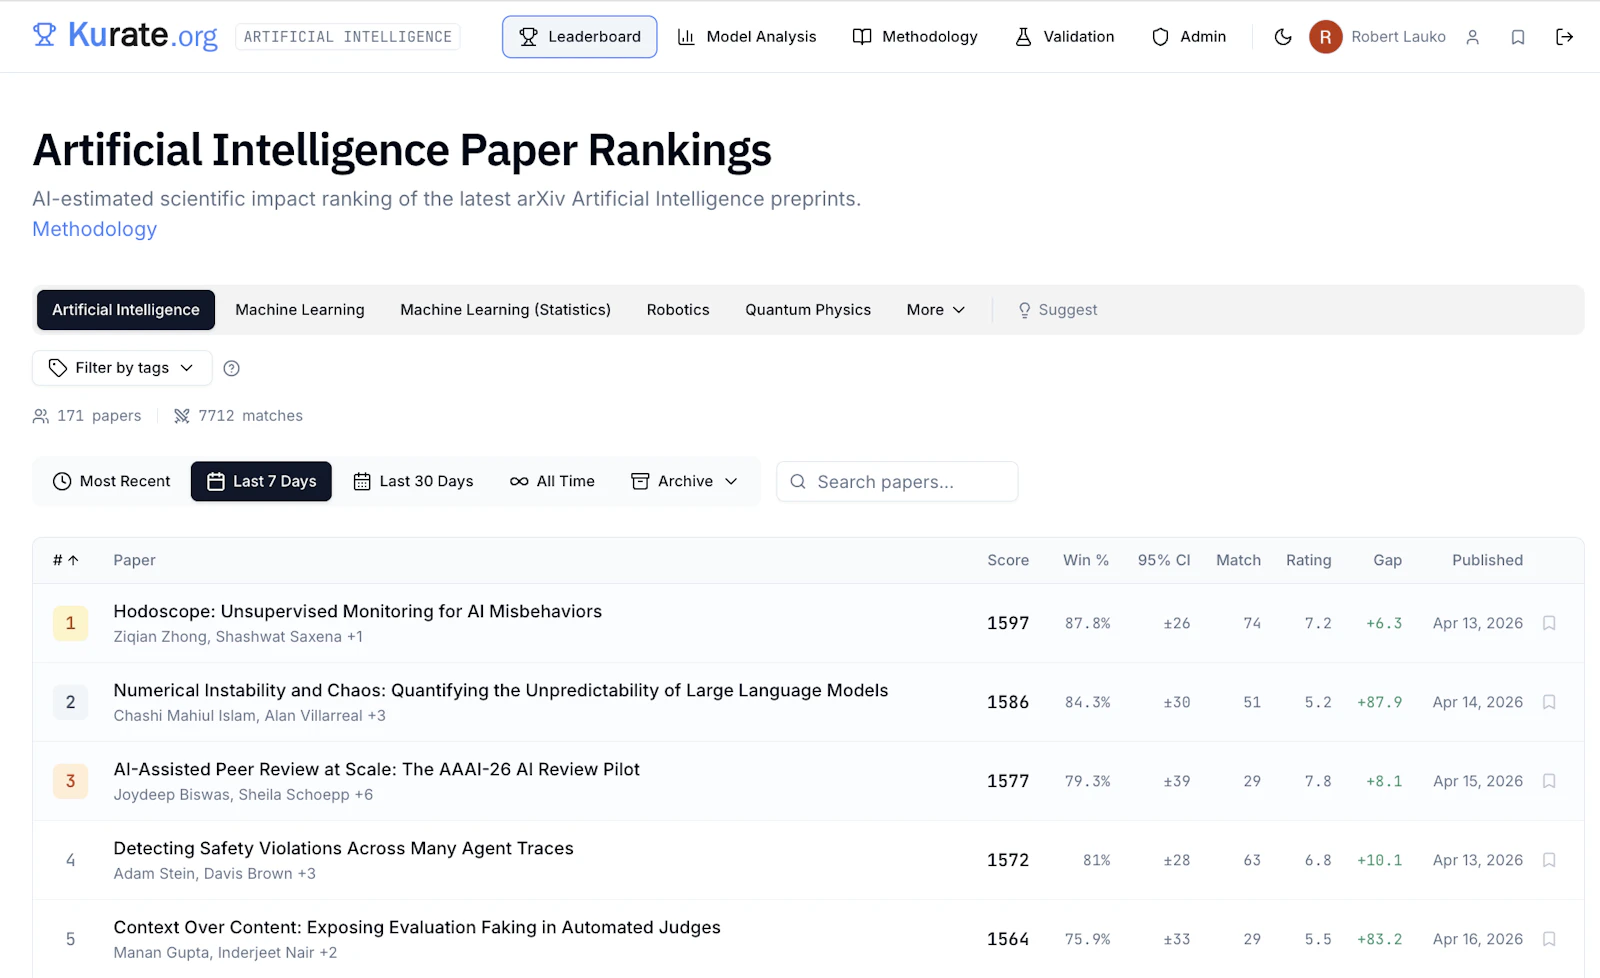Click score 1597 in Hodoscope row
Viewport: 1600px width, 978px height.
coord(1008,623)
